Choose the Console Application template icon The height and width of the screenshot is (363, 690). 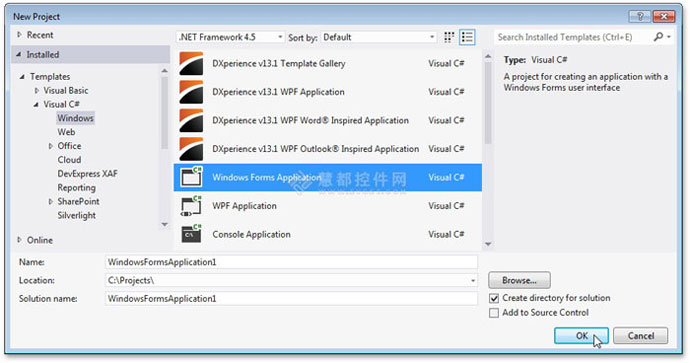191,234
